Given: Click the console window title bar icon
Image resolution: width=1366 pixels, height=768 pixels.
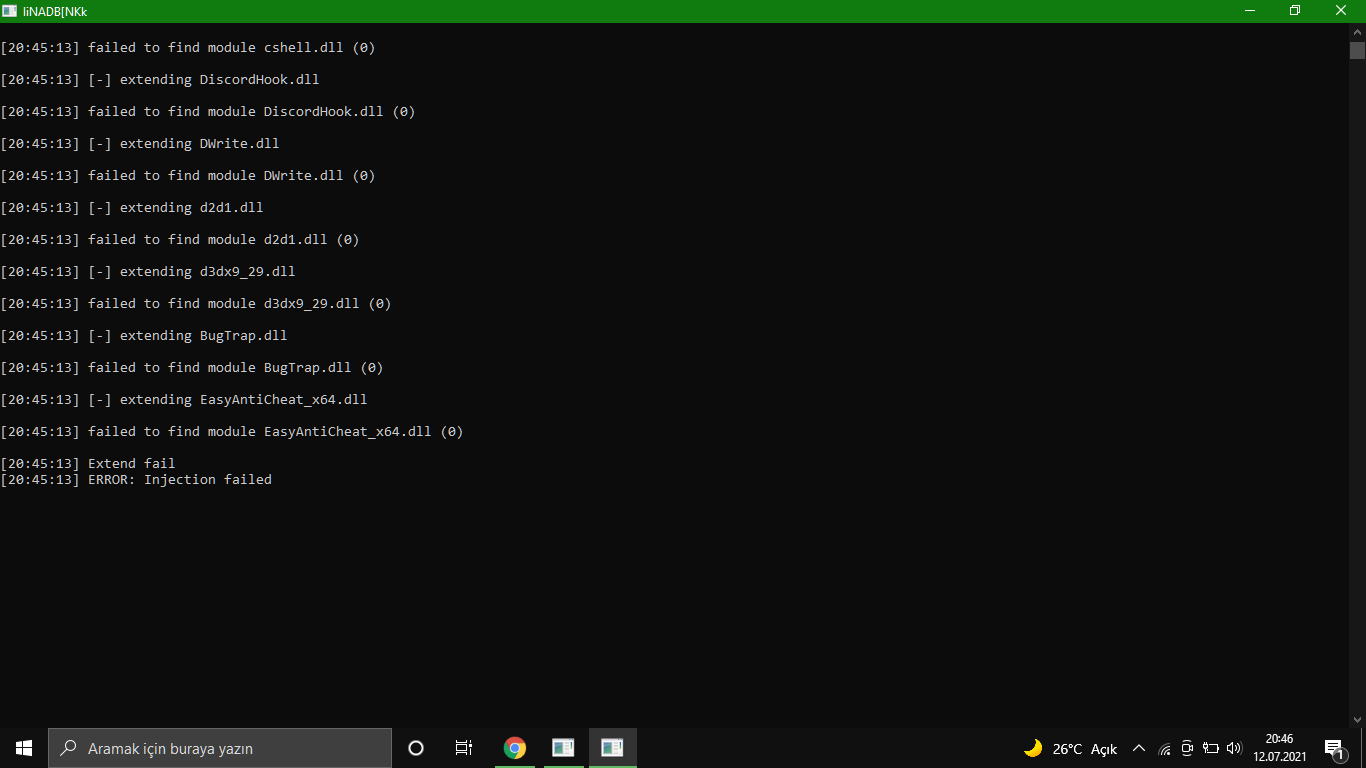Looking at the screenshot, I should [x=9, y=11].
